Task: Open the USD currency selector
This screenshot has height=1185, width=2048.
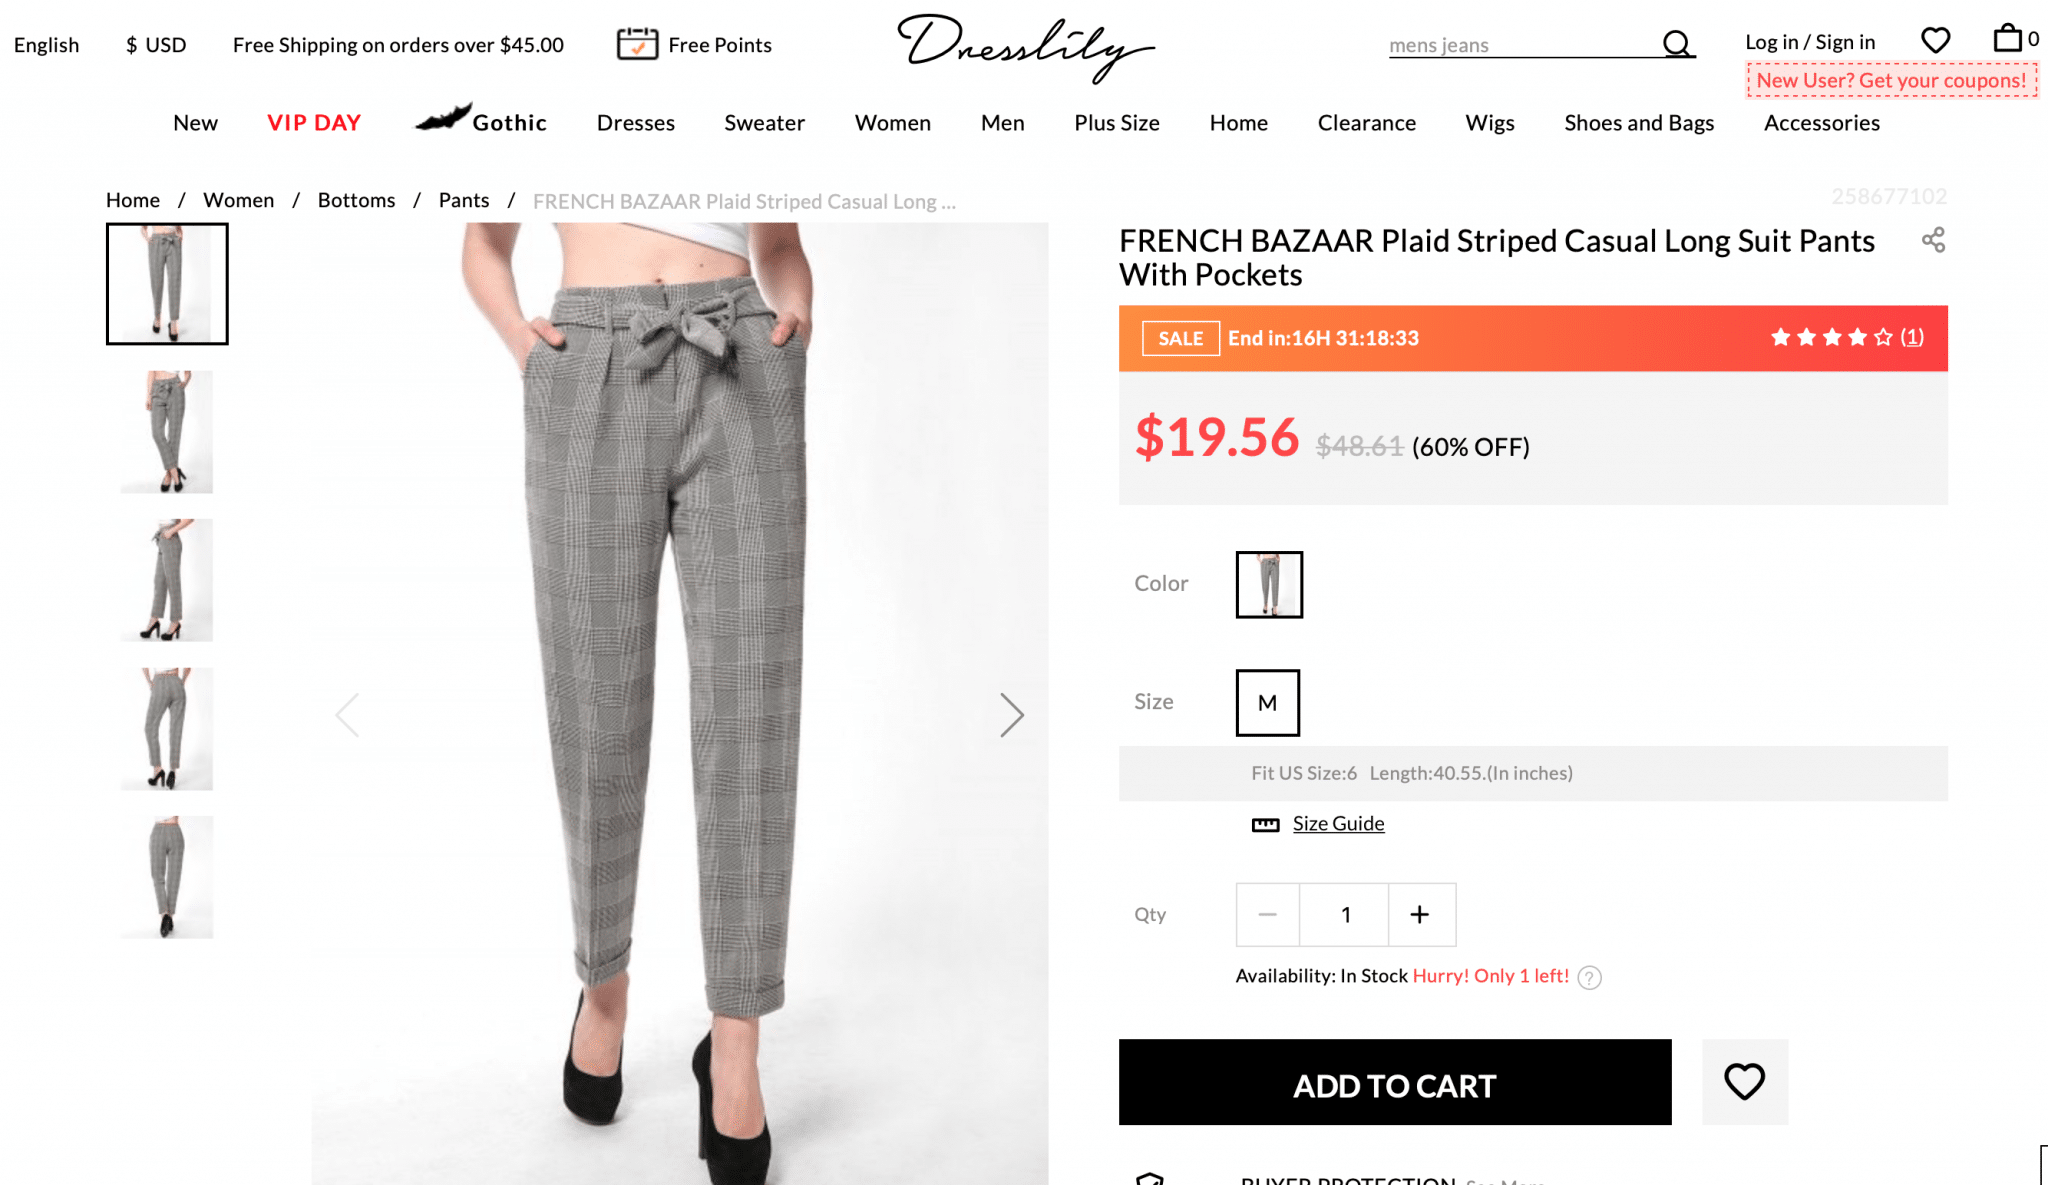Action: tap(156, 45)
